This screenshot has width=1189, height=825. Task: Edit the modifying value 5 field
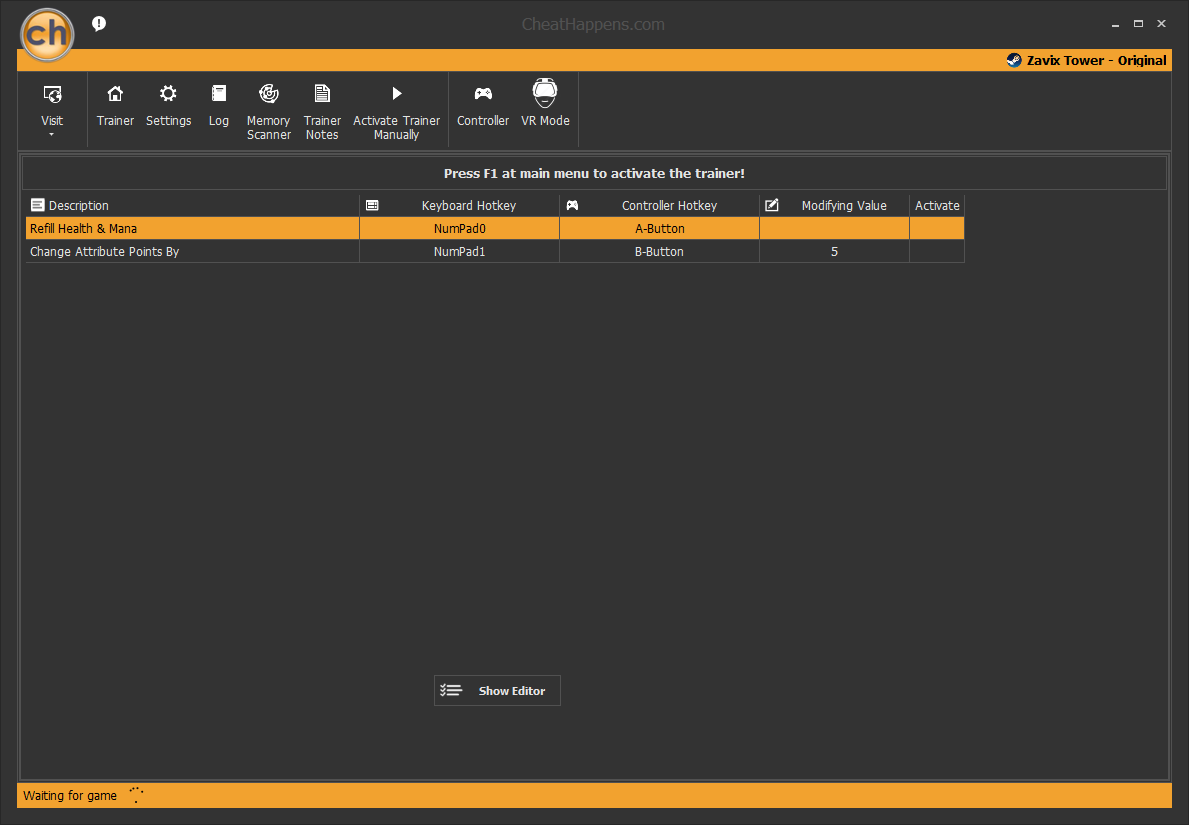tap(834, 252)
